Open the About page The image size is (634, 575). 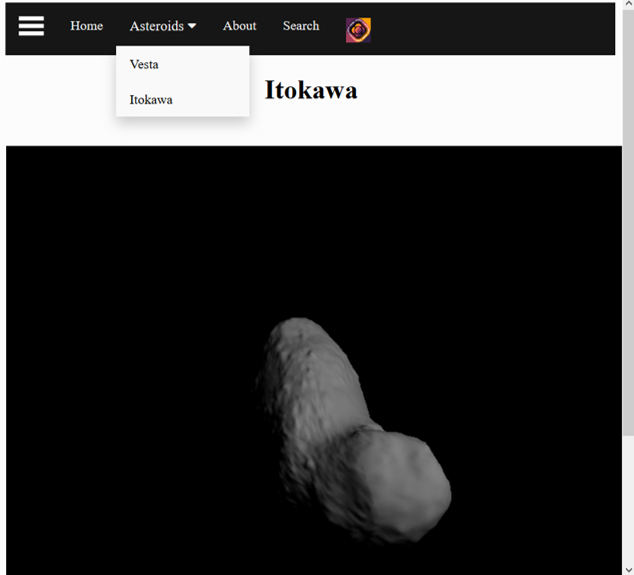click(x=239, y=26)
